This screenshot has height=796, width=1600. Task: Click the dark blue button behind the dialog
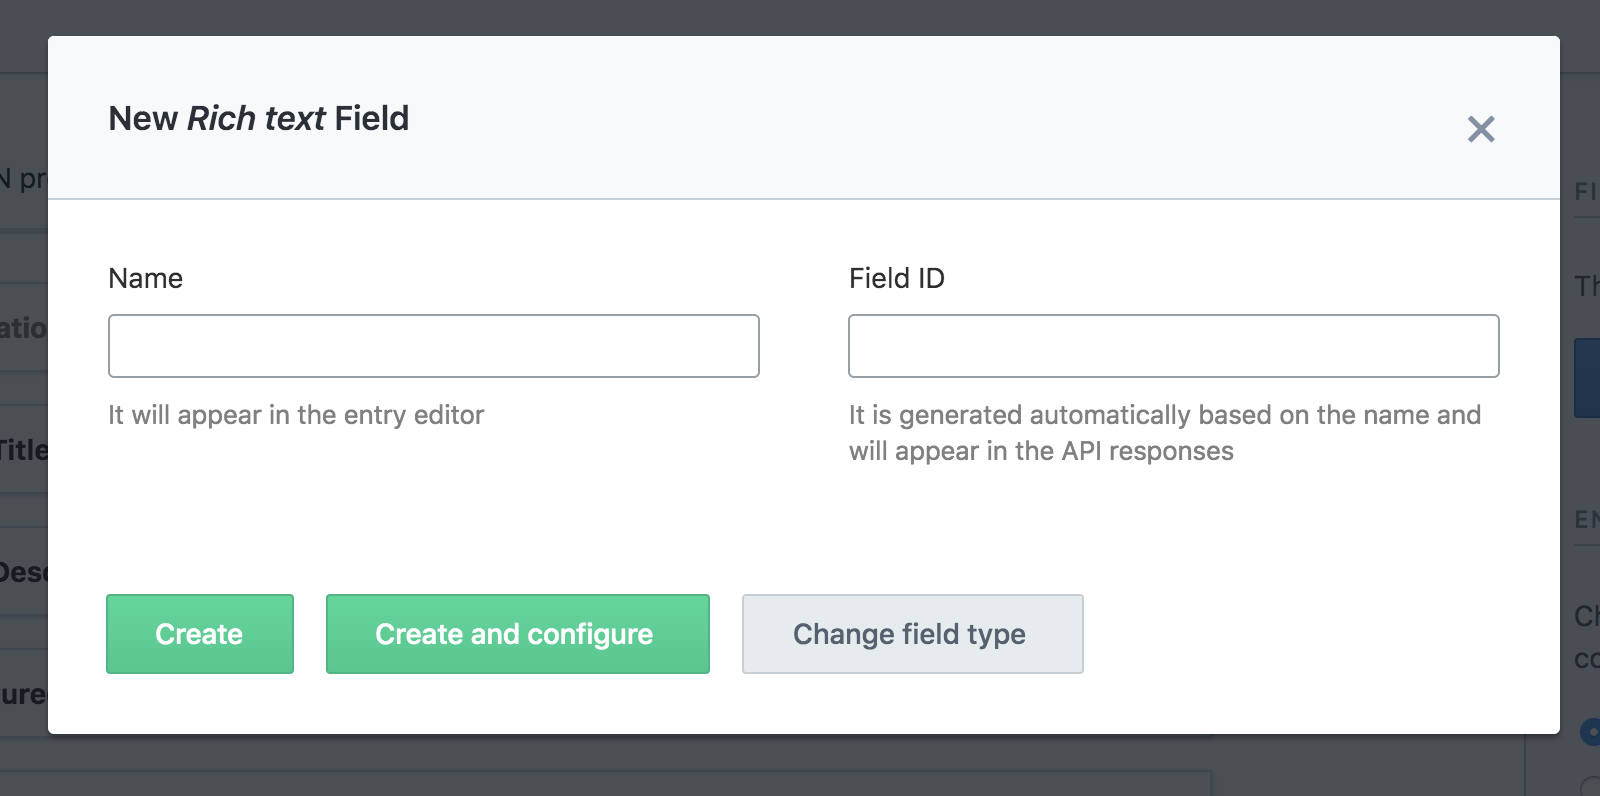tap(1586, 378)
